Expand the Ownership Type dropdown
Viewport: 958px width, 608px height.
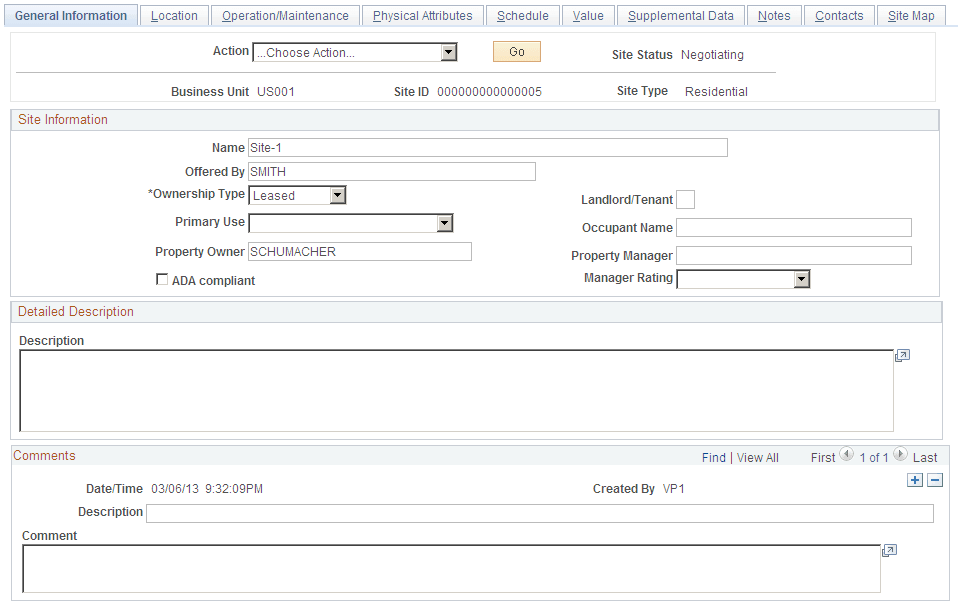point(298,196)
